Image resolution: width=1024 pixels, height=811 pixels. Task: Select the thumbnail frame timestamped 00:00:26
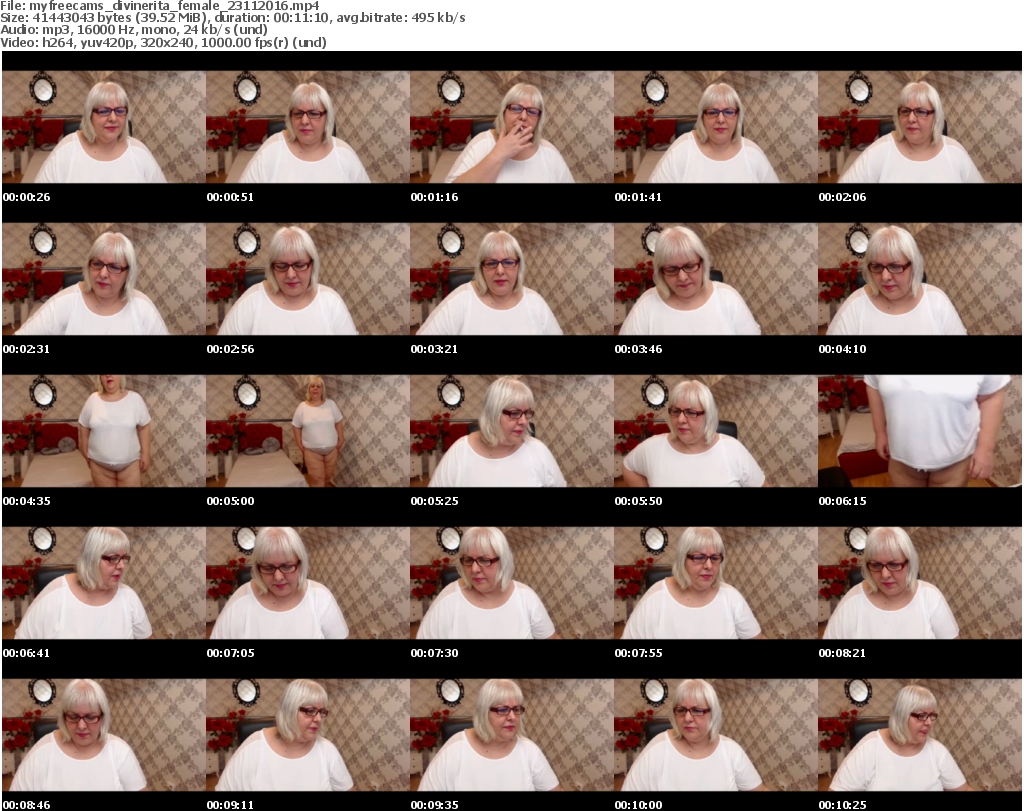click(x=104, y=127)
